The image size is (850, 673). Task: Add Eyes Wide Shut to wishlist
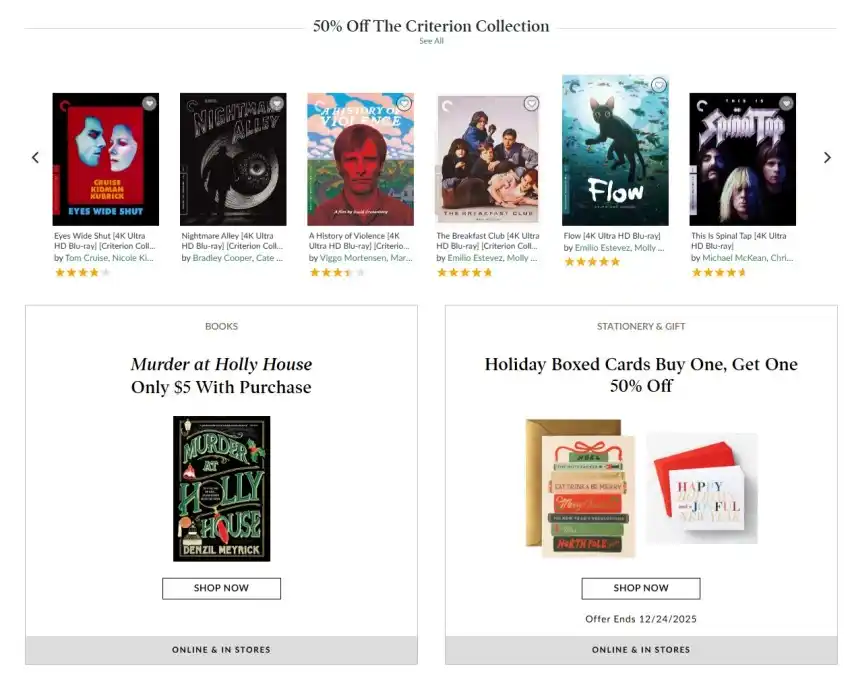pyautogui.click(x=149, y=103)
